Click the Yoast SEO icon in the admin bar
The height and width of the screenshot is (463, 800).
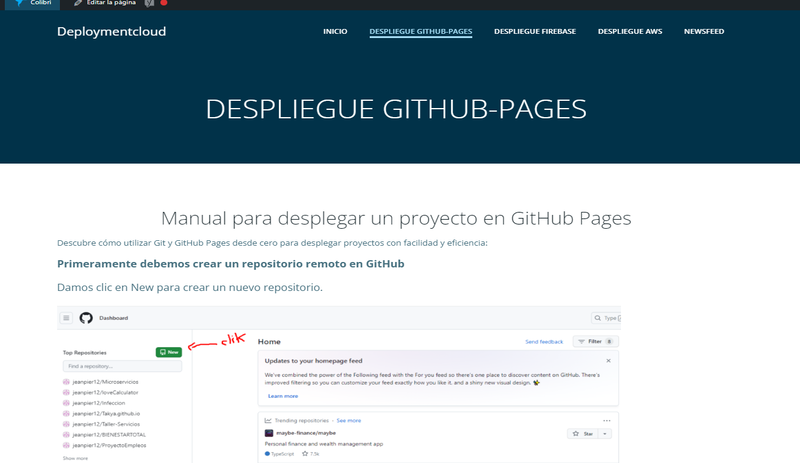click(149, 3)
